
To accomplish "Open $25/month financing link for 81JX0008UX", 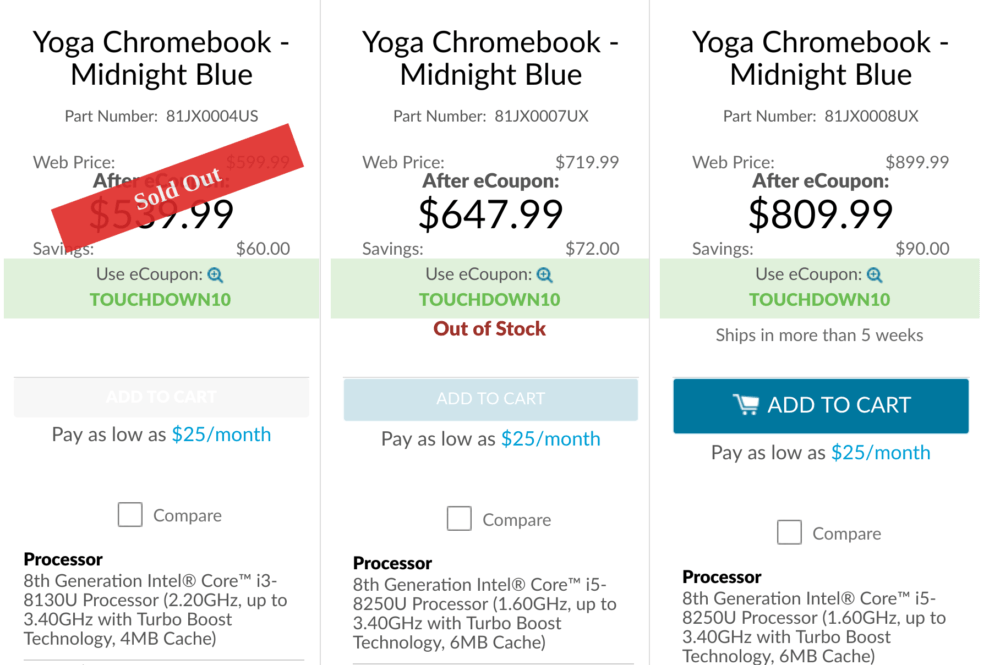I will pos(881,453).
